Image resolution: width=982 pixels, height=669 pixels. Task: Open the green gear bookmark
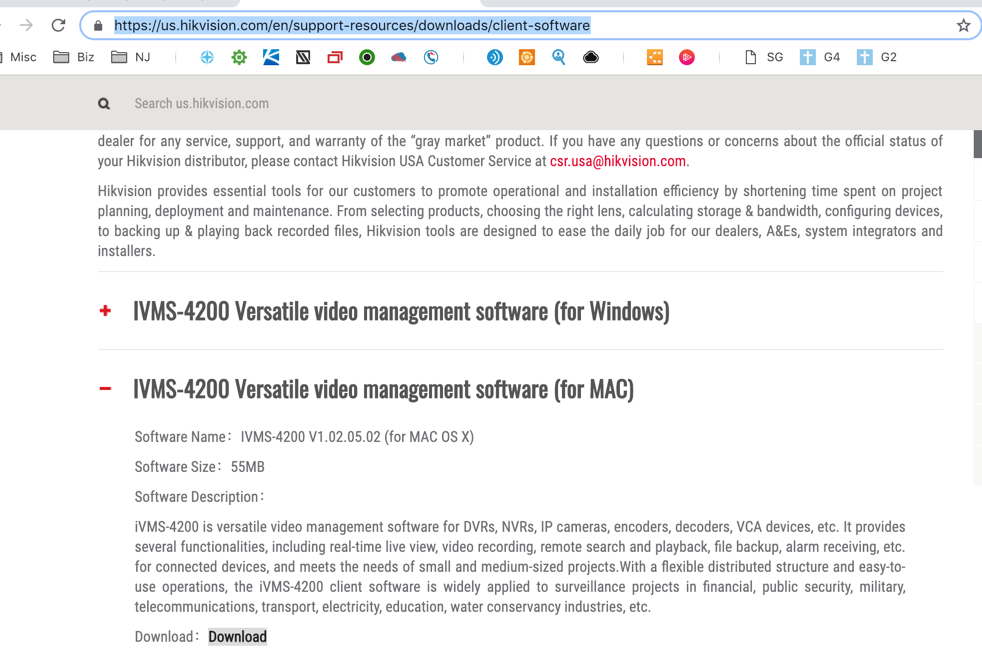239,58
